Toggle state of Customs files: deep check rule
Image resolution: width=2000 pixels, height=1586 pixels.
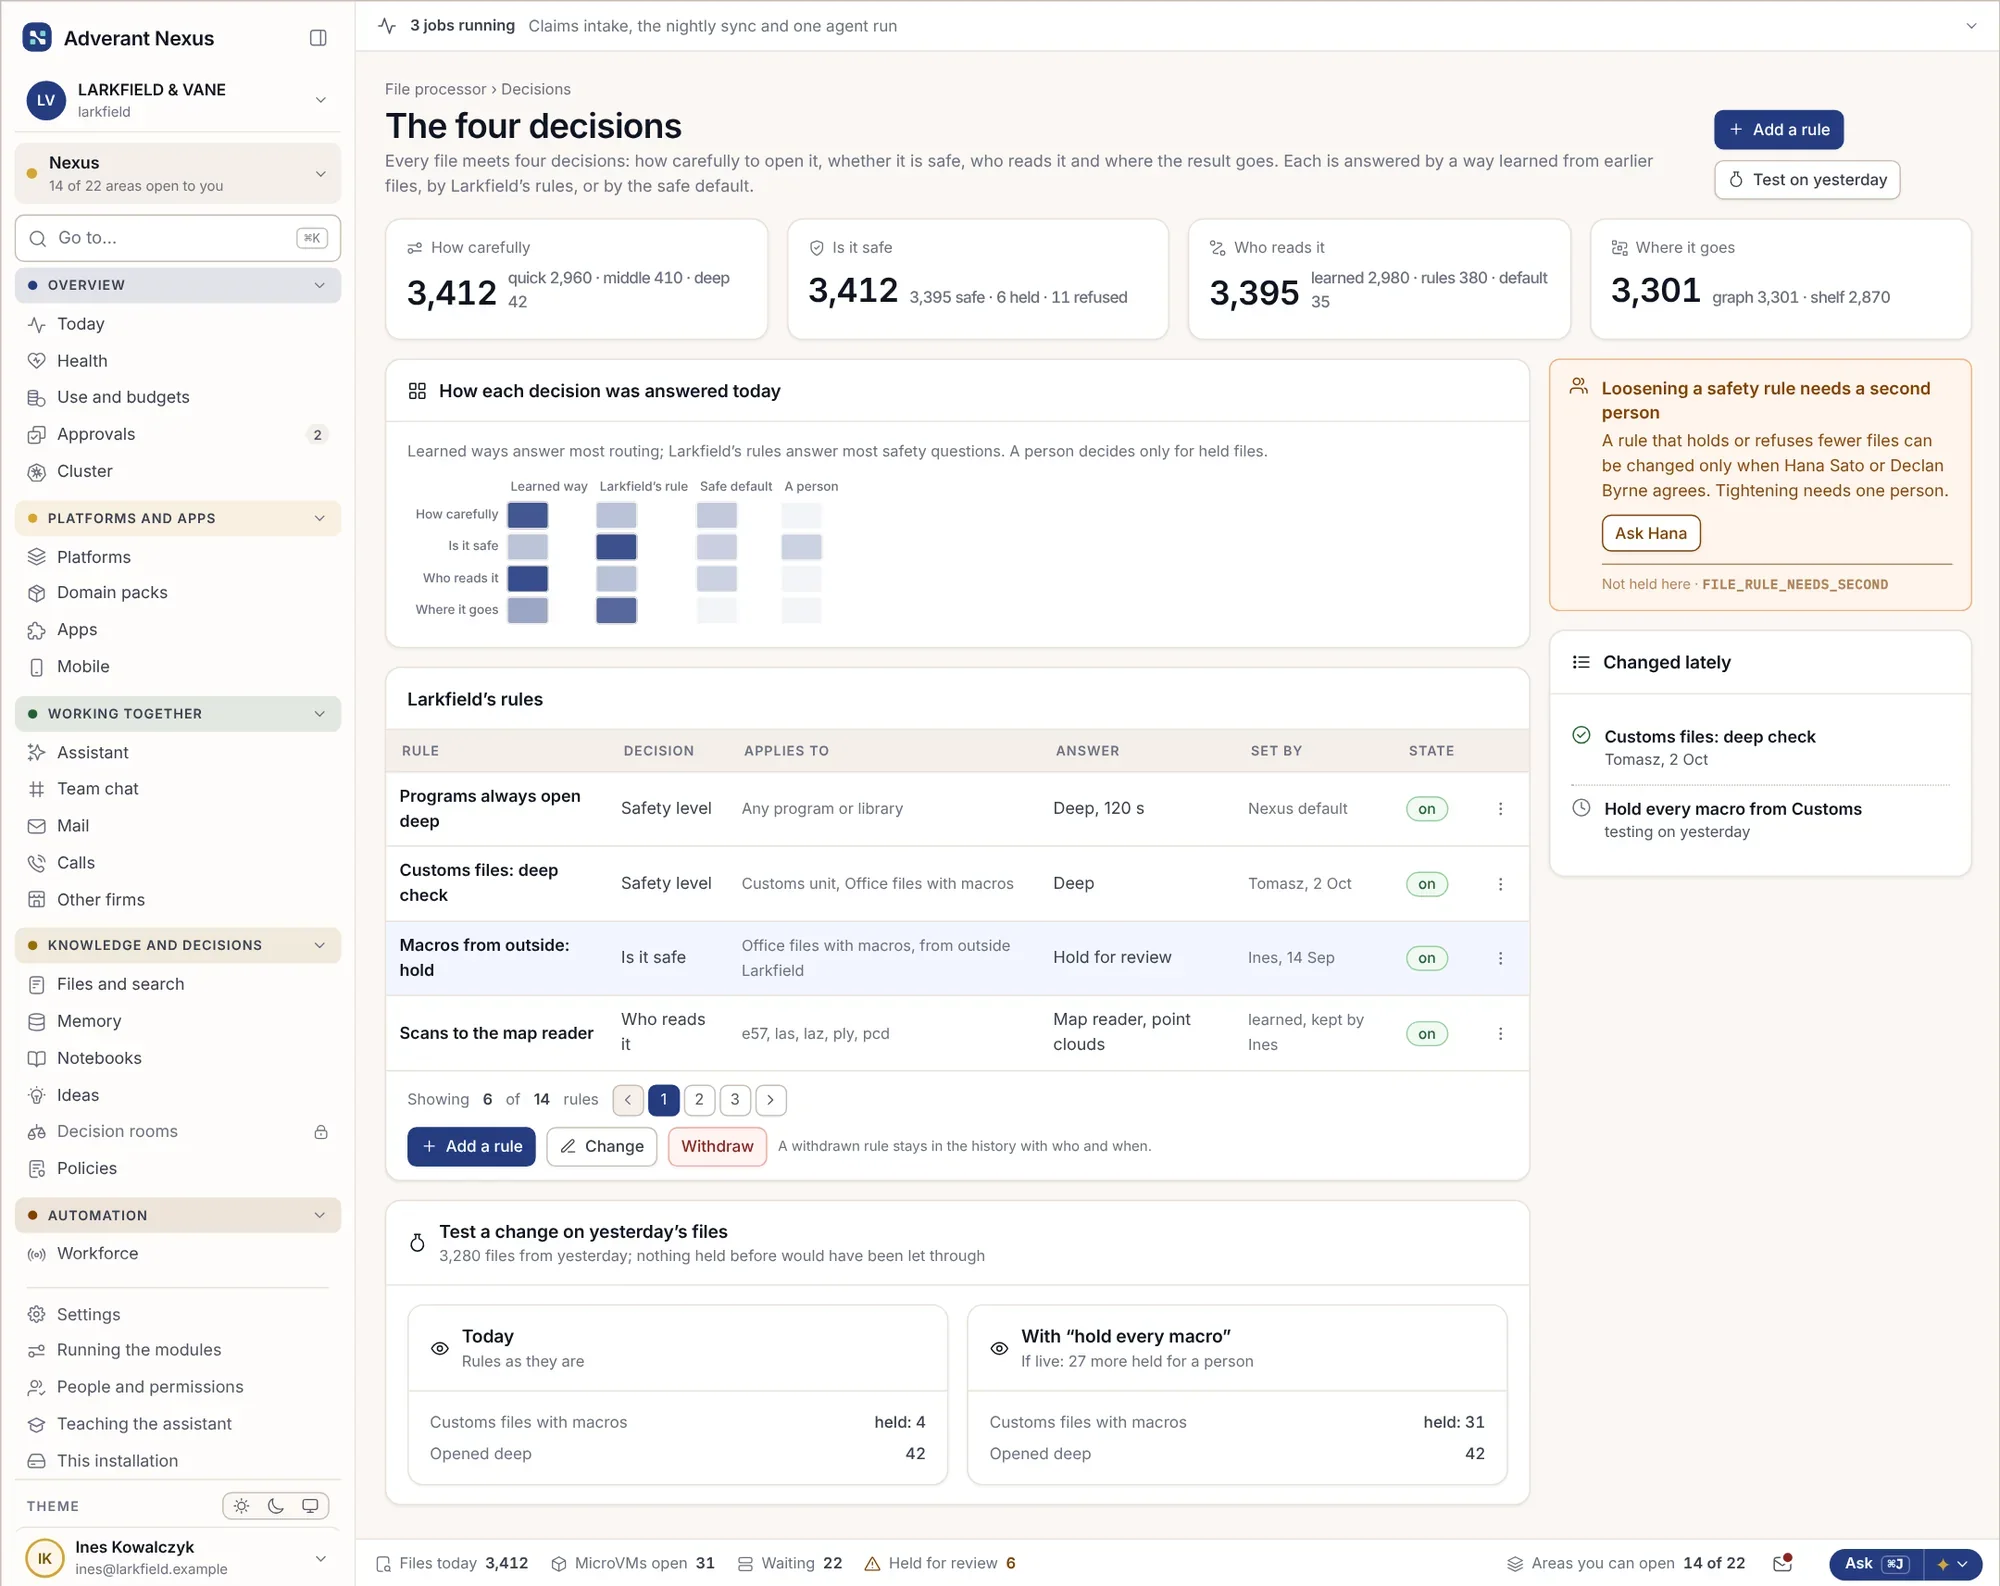click(x=1426, y=884)
